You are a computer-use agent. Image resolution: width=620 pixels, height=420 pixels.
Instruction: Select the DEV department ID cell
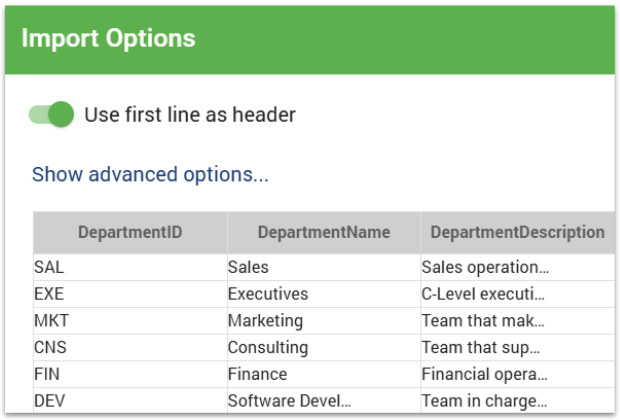point(130,401)
